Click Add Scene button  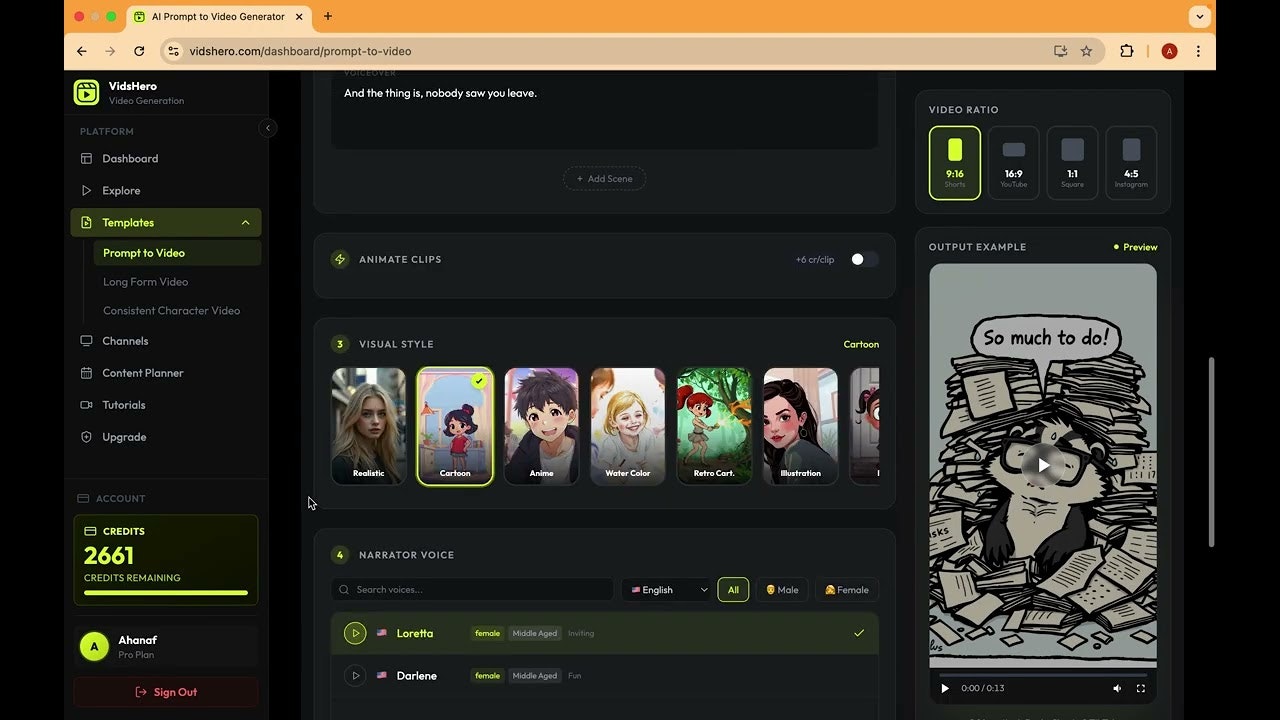click(605, 178)
